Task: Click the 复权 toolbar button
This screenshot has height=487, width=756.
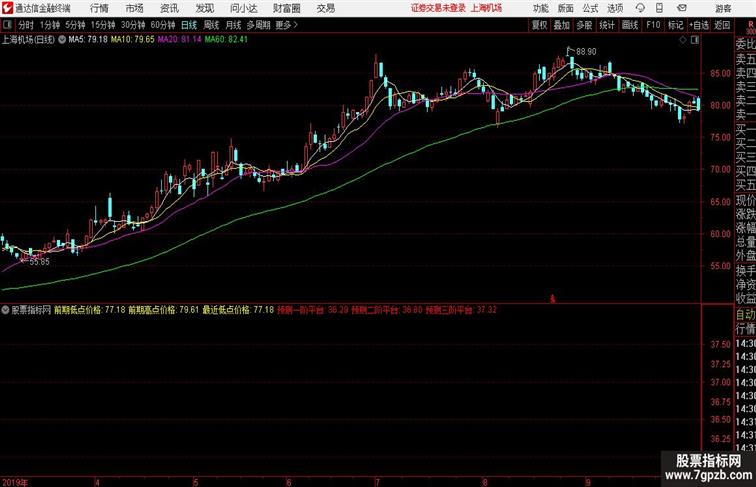Action: [540, 25]
